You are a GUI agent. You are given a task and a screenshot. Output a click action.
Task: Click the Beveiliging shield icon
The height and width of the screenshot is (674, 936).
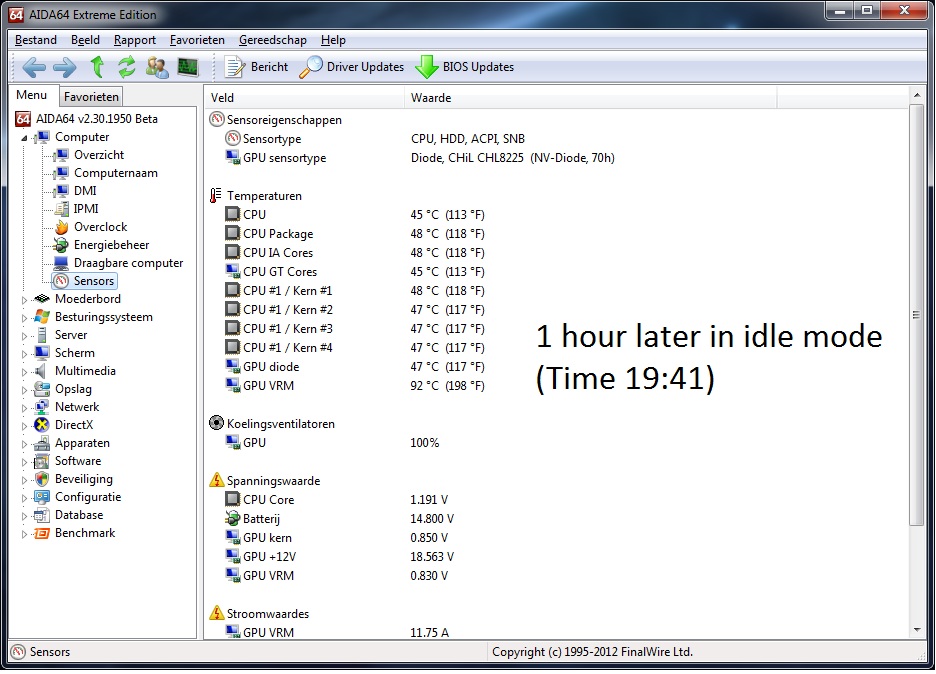(42, 479)
